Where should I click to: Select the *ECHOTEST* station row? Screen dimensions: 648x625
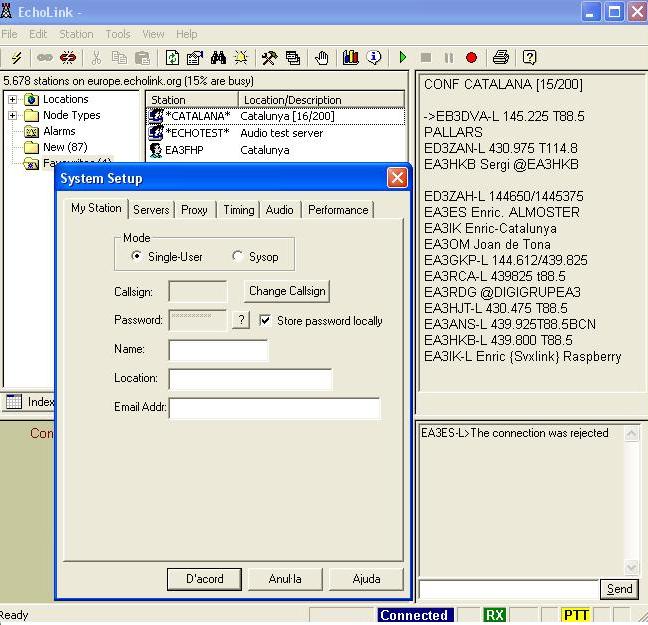275,133
